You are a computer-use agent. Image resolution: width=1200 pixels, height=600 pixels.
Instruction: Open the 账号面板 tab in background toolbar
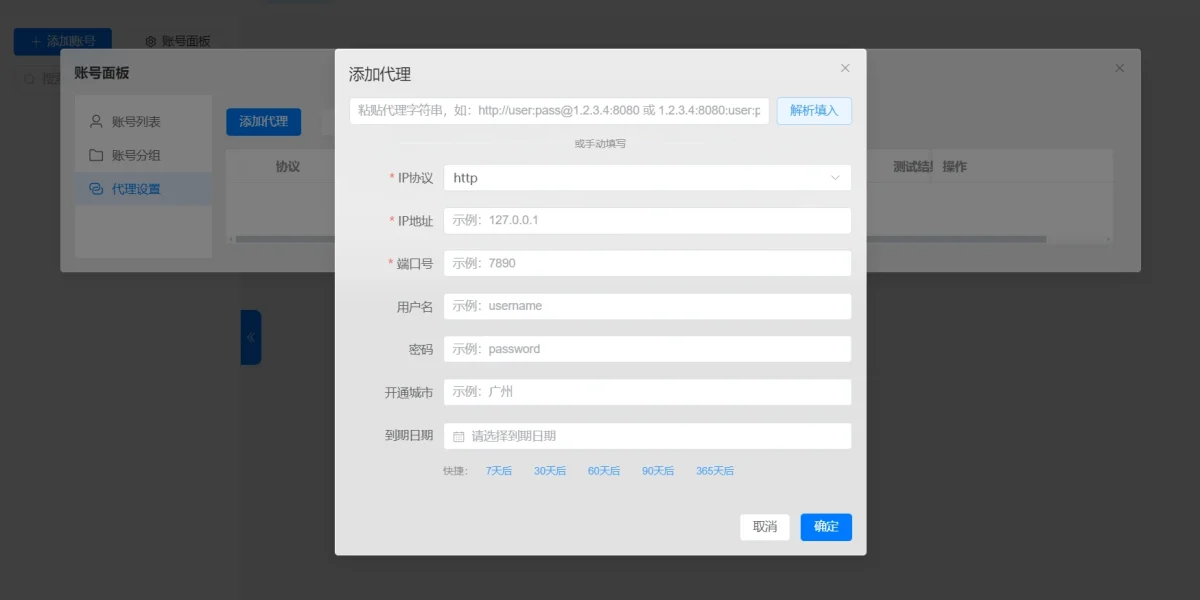pos(178,42)
